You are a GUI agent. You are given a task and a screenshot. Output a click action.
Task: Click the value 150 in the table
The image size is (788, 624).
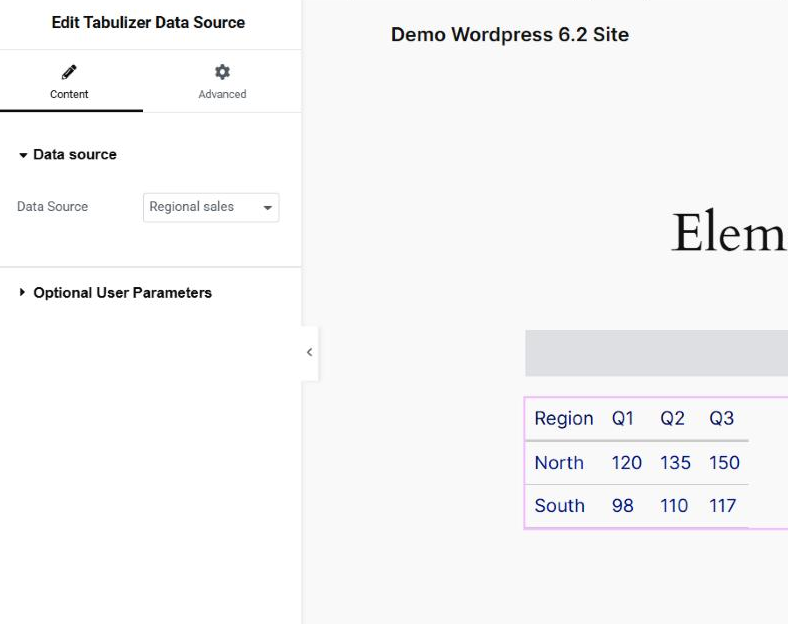(x=724, y=462)
